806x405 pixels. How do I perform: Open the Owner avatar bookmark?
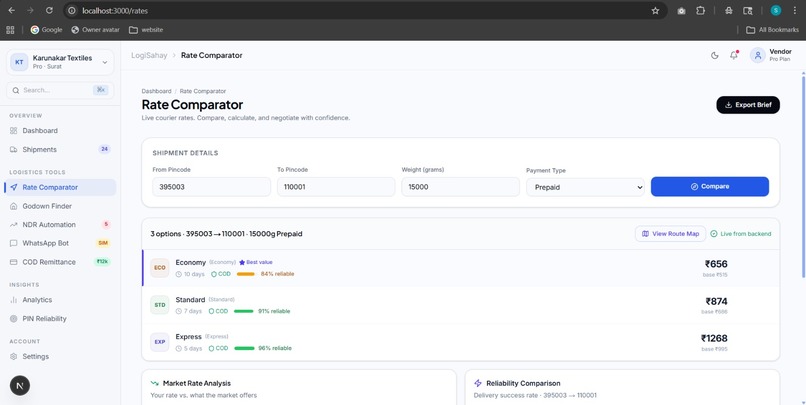95,30
